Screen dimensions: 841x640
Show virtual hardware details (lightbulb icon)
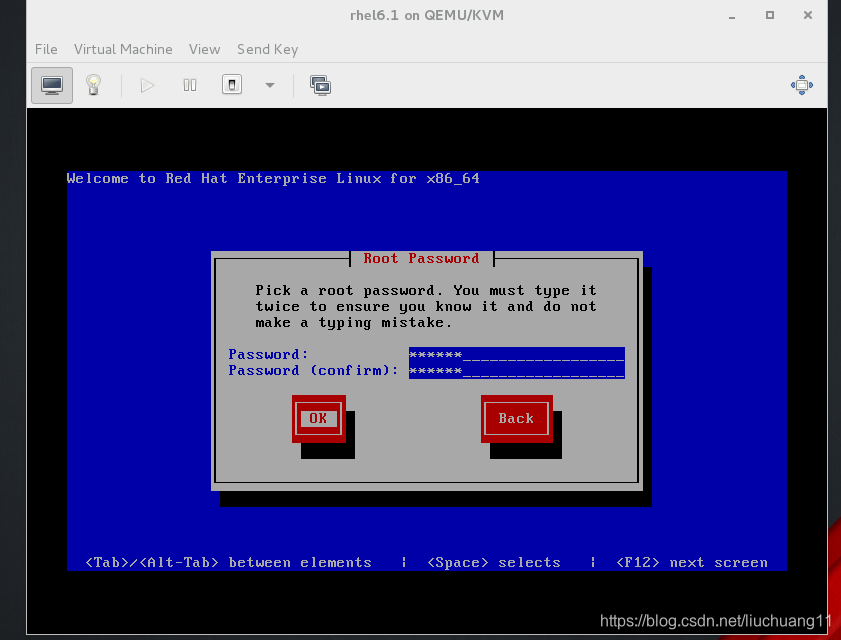point(93,85)
